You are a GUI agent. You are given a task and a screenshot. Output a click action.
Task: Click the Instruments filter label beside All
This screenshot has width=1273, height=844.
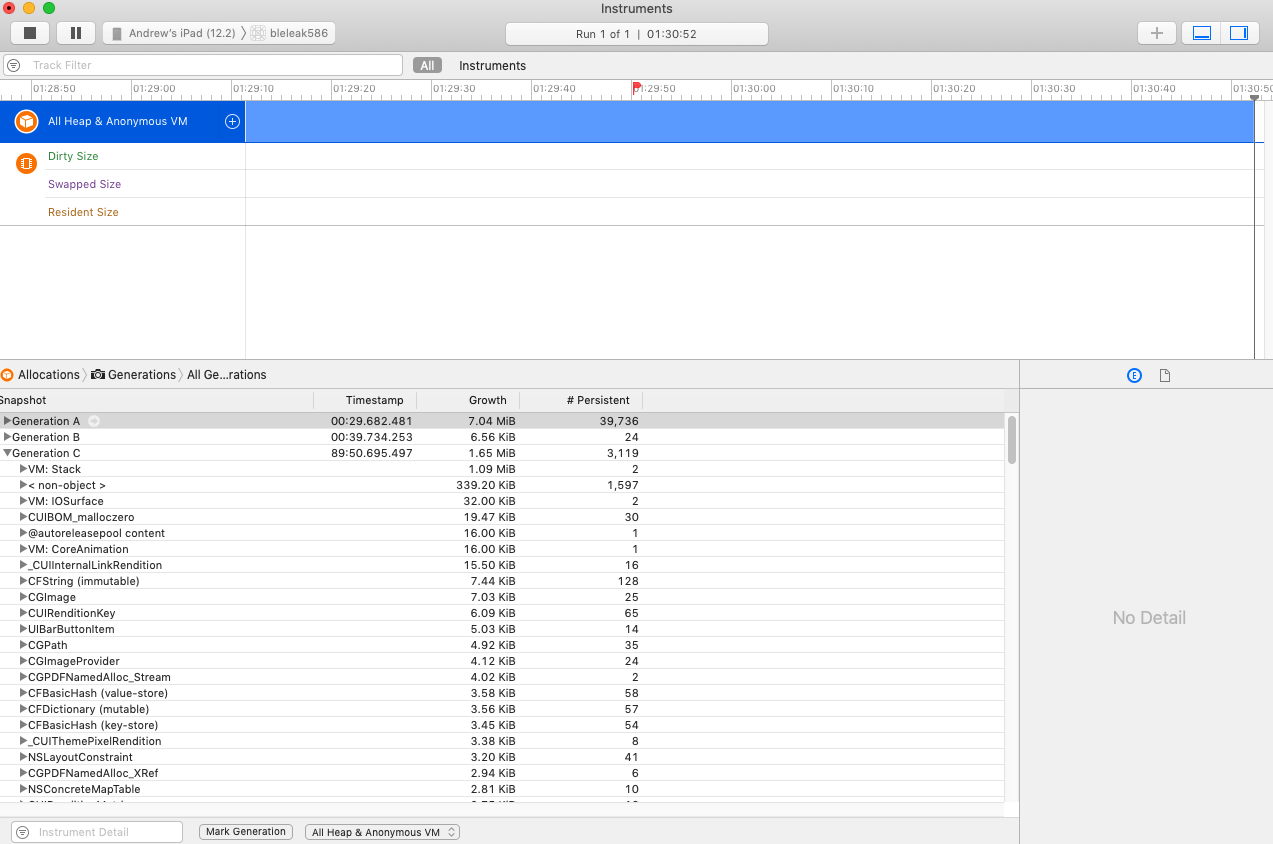coord(492,64)
